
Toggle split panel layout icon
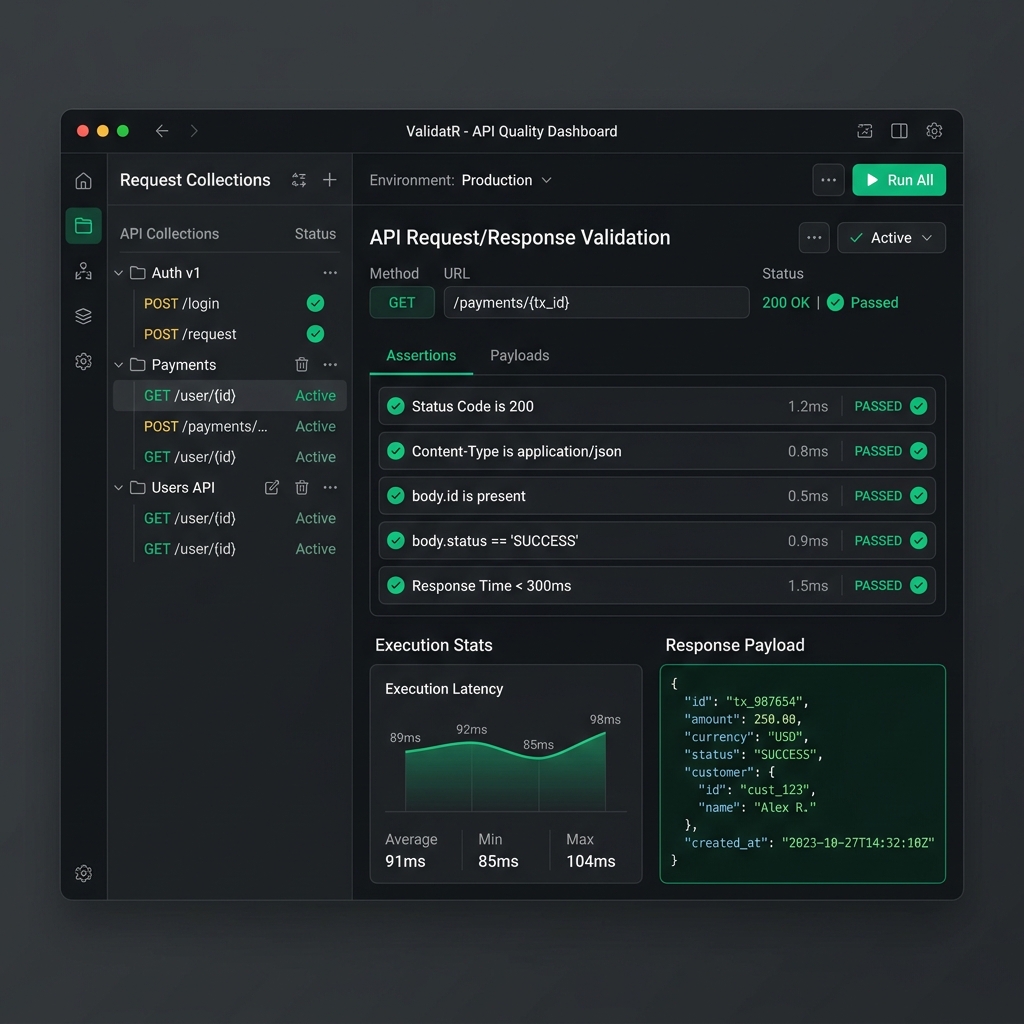899,131
